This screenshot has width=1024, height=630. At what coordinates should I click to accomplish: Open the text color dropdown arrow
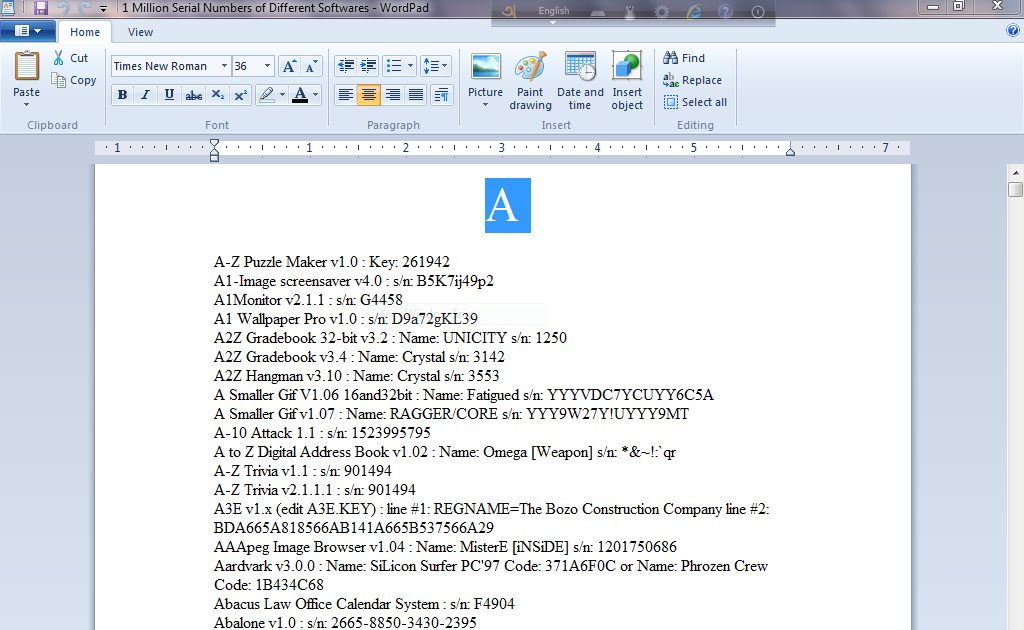click(x=315, y=95)
